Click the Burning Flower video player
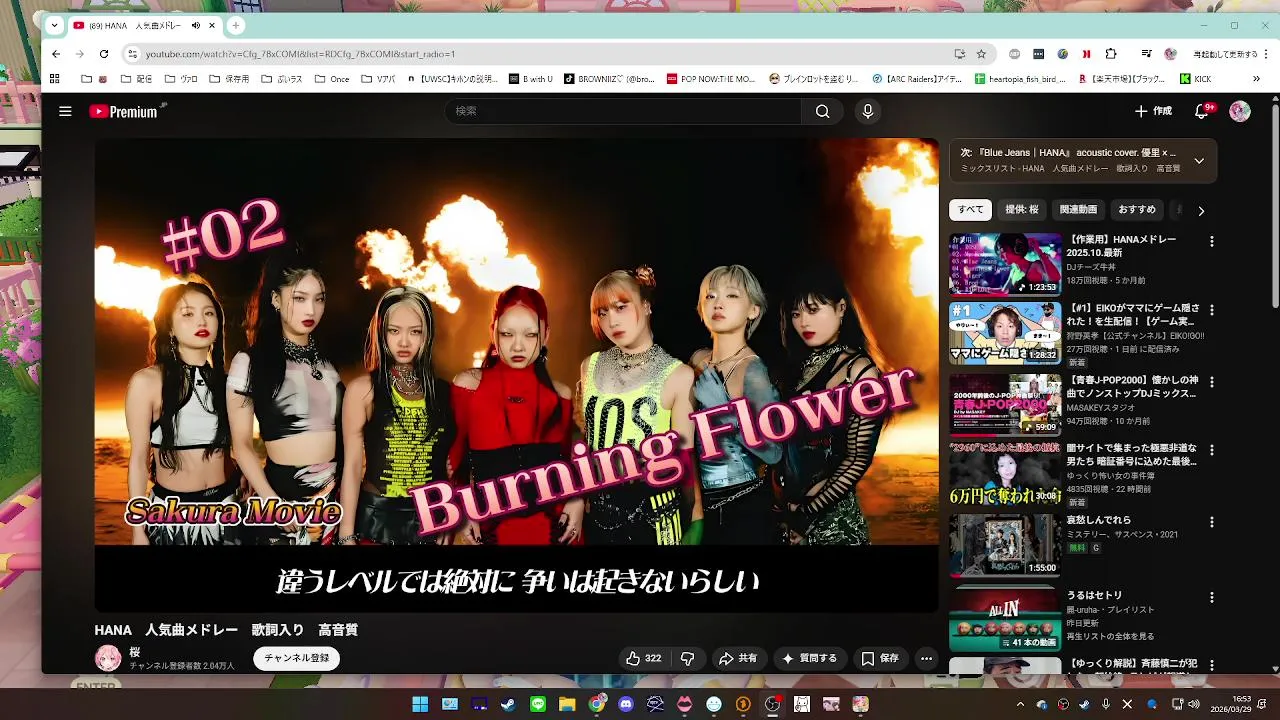Image resolution: width=1280 pixels, height=720 pixels. [x=516, y=375]
